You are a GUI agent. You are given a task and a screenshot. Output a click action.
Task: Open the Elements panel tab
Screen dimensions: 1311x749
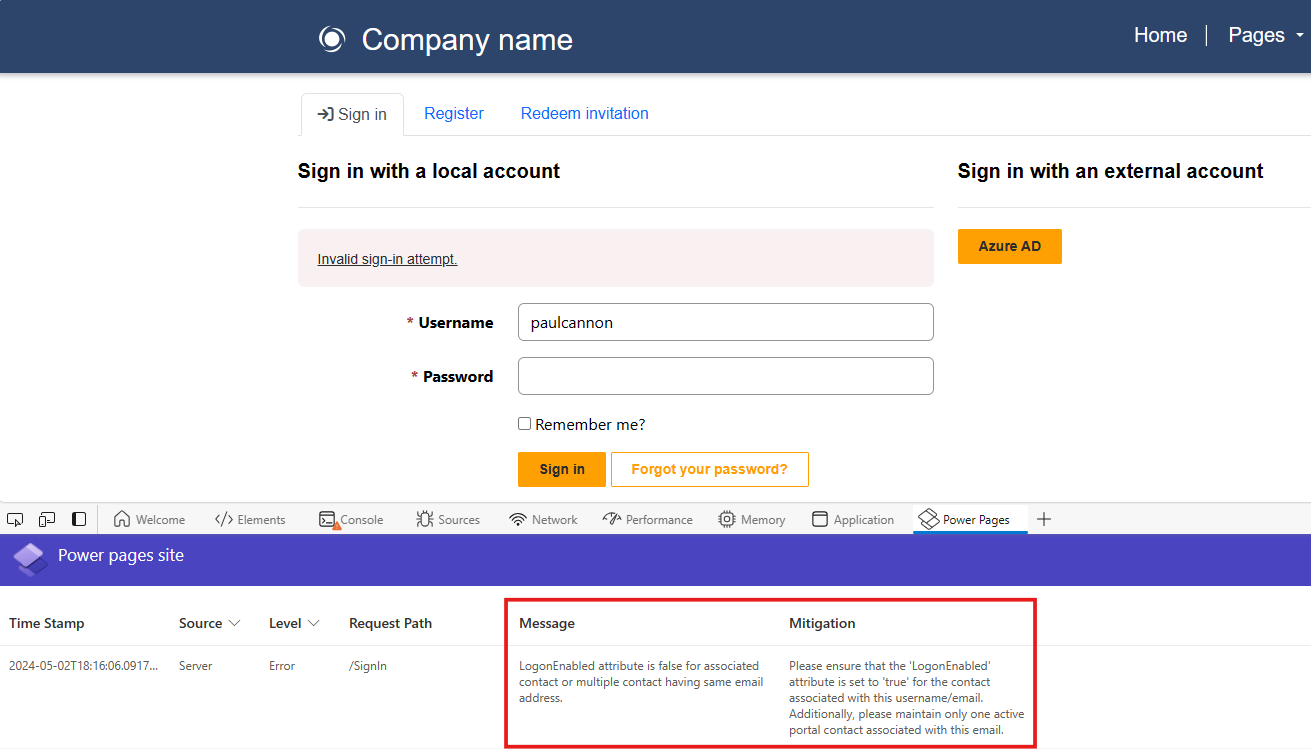[x=250, y=519]
